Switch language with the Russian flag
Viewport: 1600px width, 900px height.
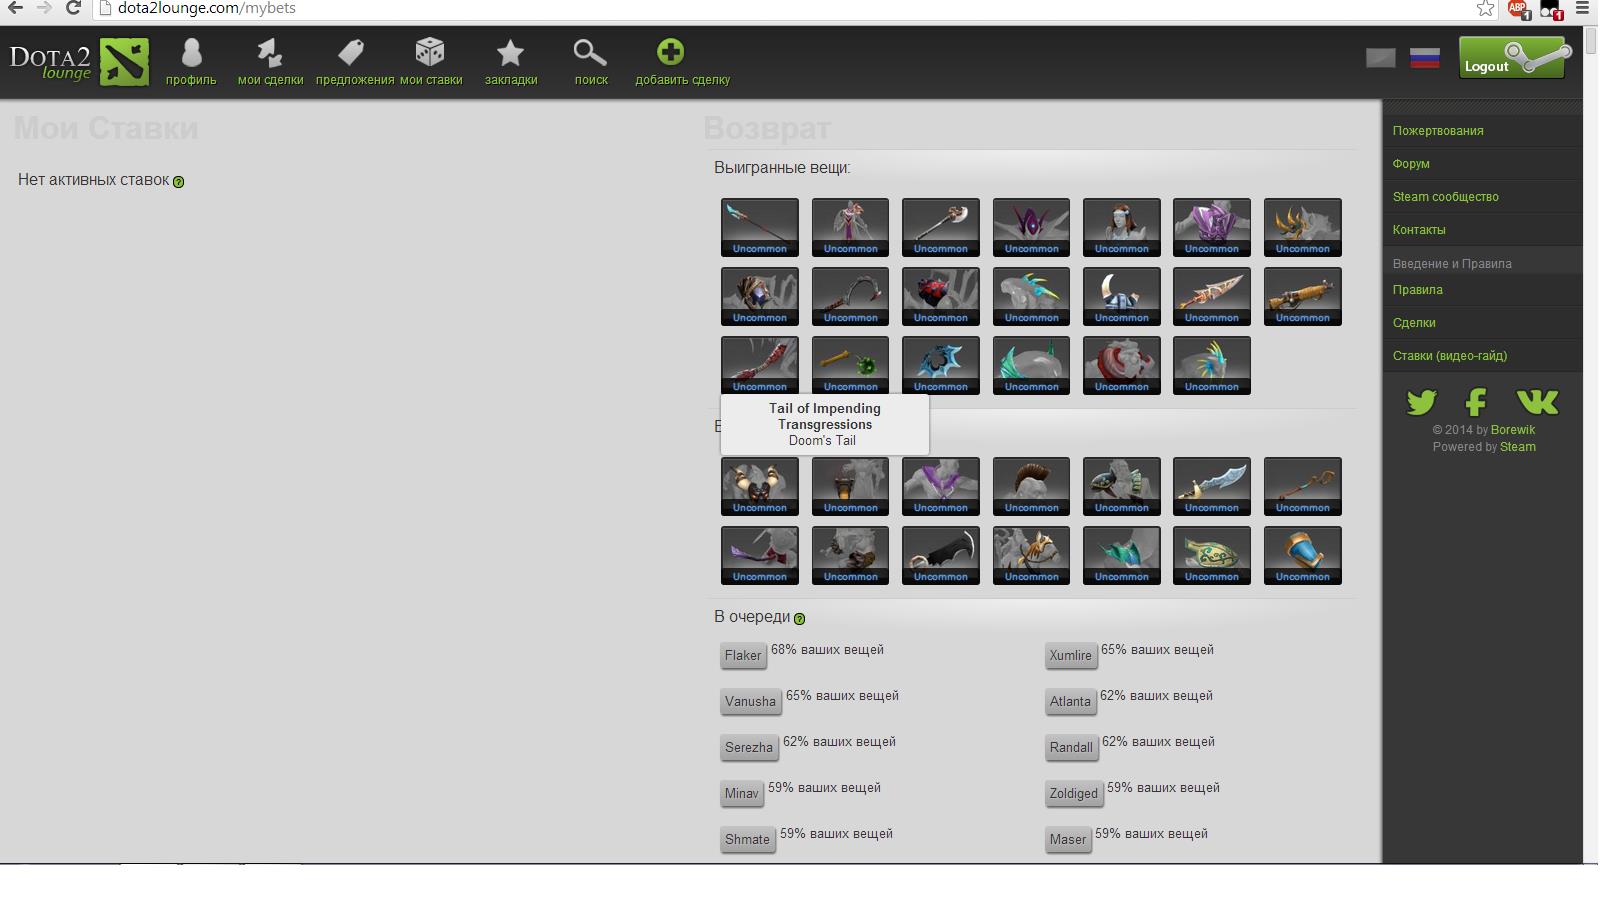[1425, 58]
